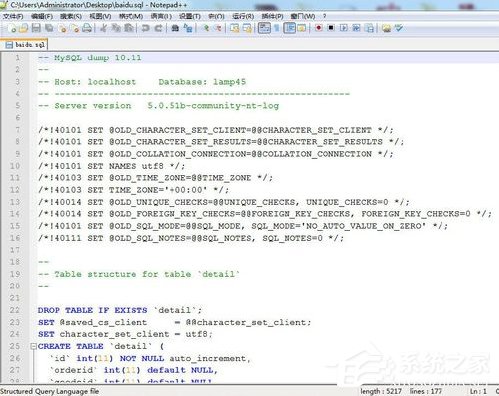Toggle the Word Wrap toolbar button

(264, 28)
